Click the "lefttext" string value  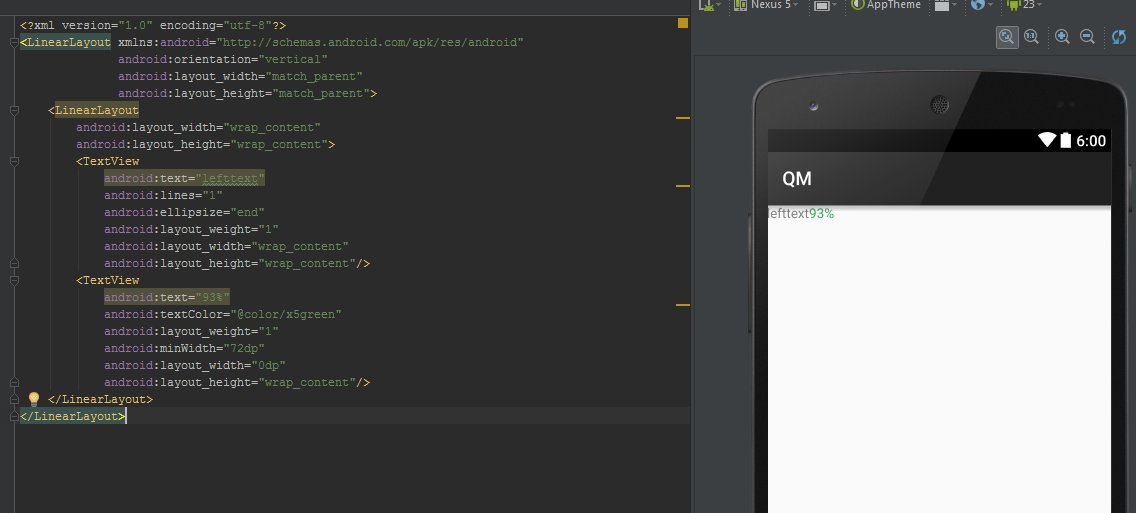pyautogui.click(x=230, y=178)
